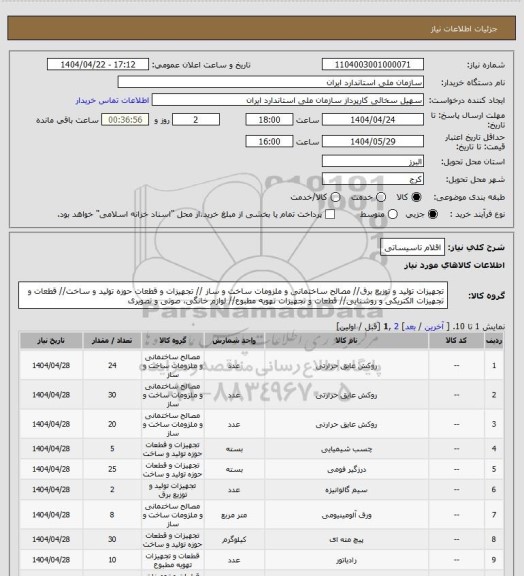Click روکش عایق حرارتی in row 3
Screen dimensions: 524x576
[346, 425]
